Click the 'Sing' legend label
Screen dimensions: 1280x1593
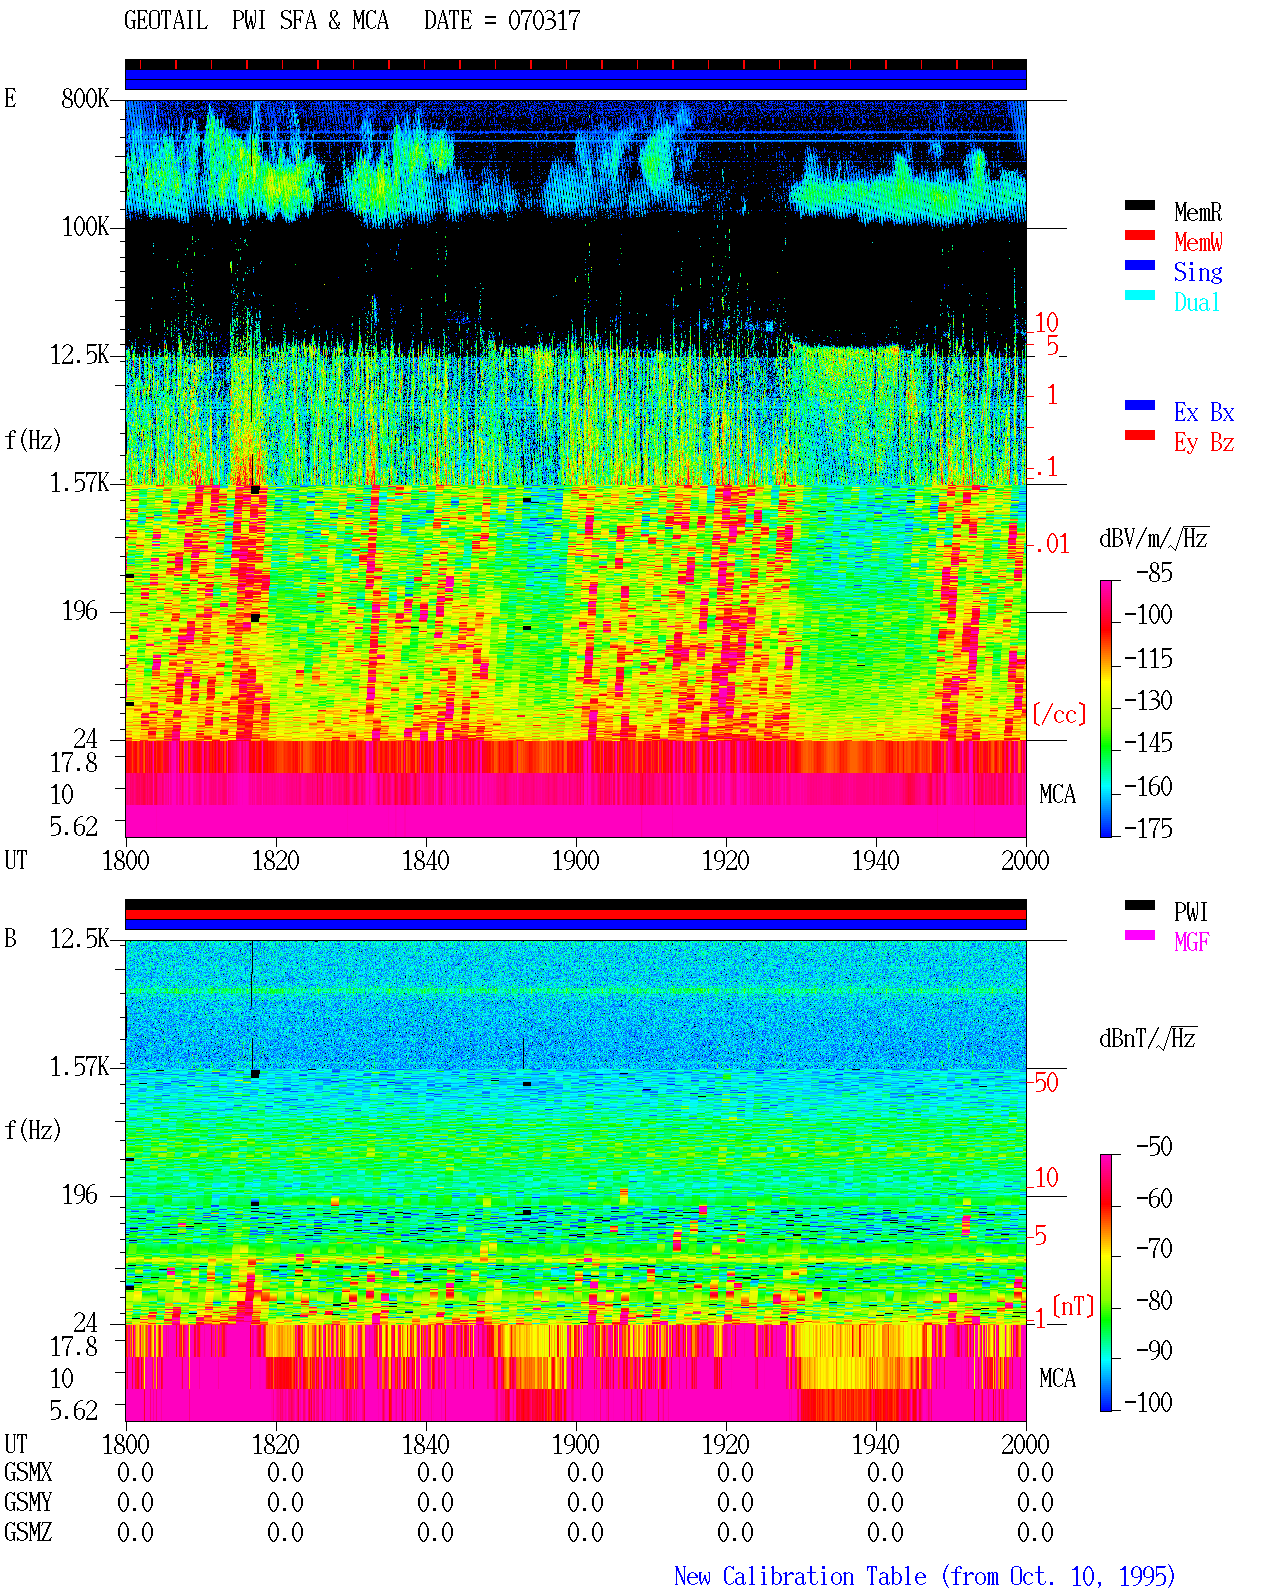pyautogui.click(x=1198, y=272)
